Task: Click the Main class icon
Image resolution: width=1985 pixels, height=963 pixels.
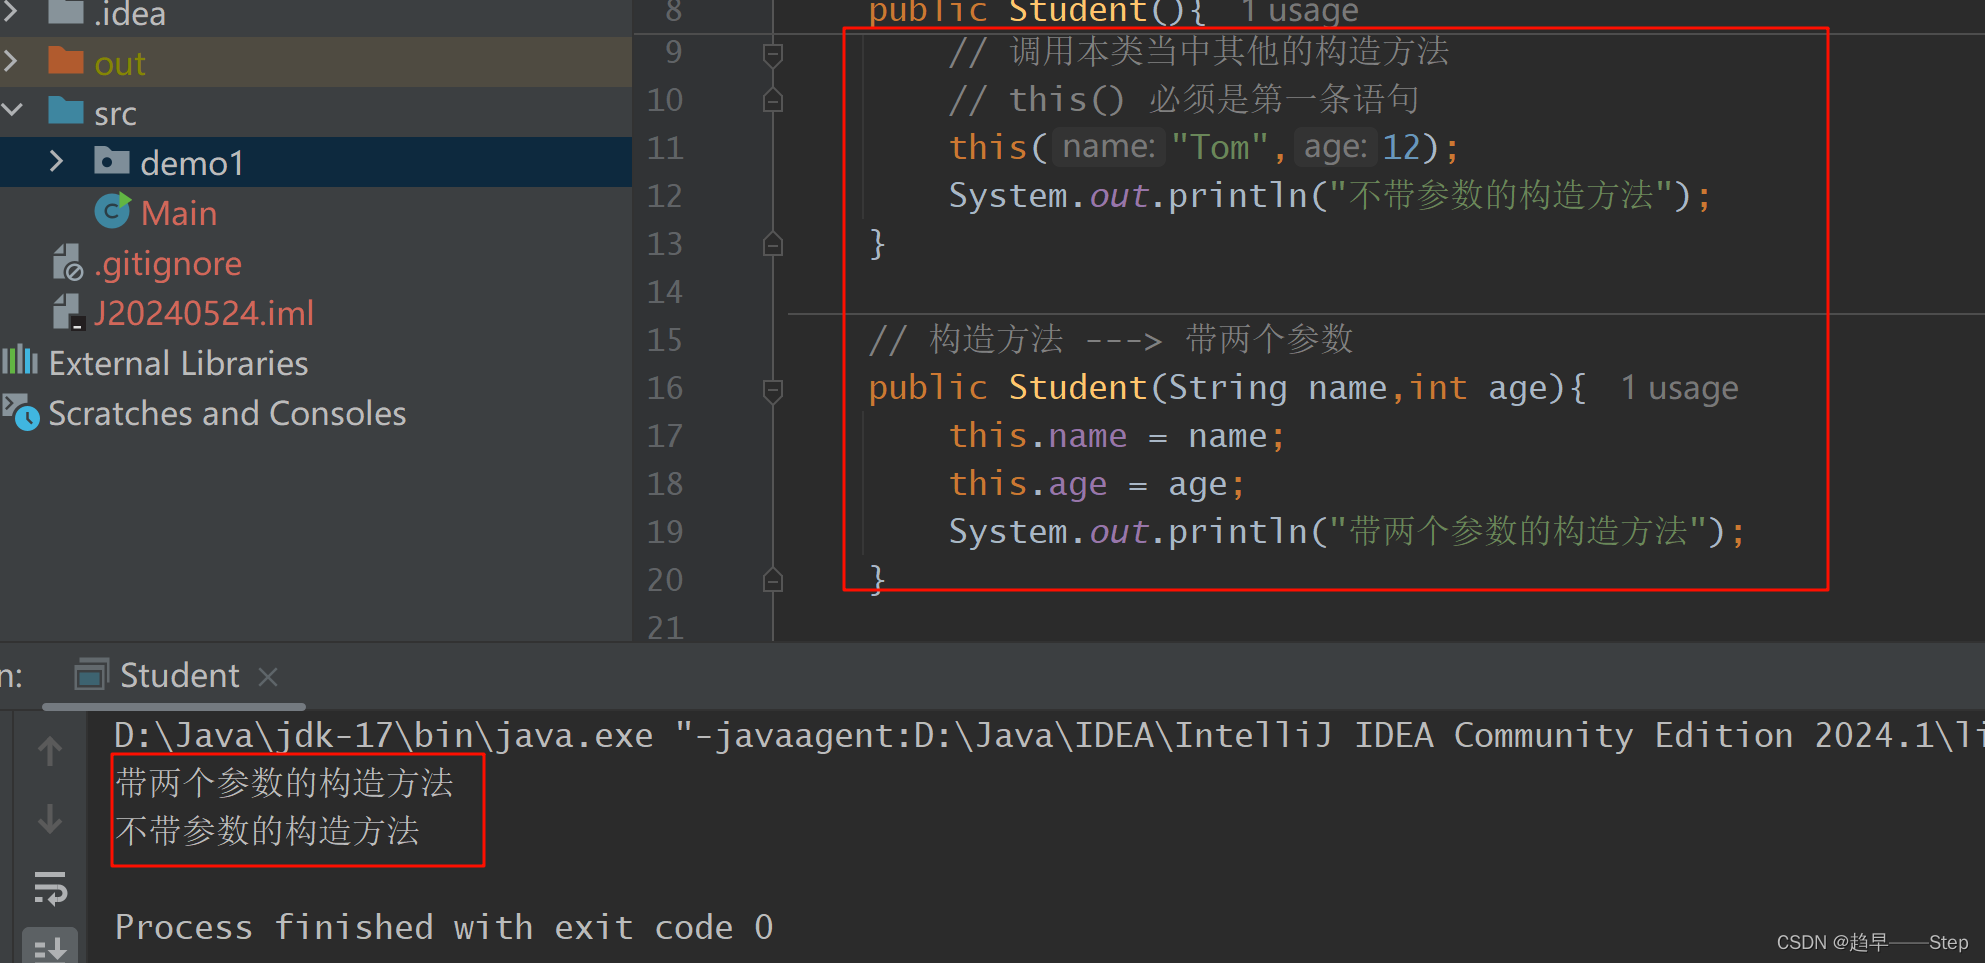Action: coord(112,211)
